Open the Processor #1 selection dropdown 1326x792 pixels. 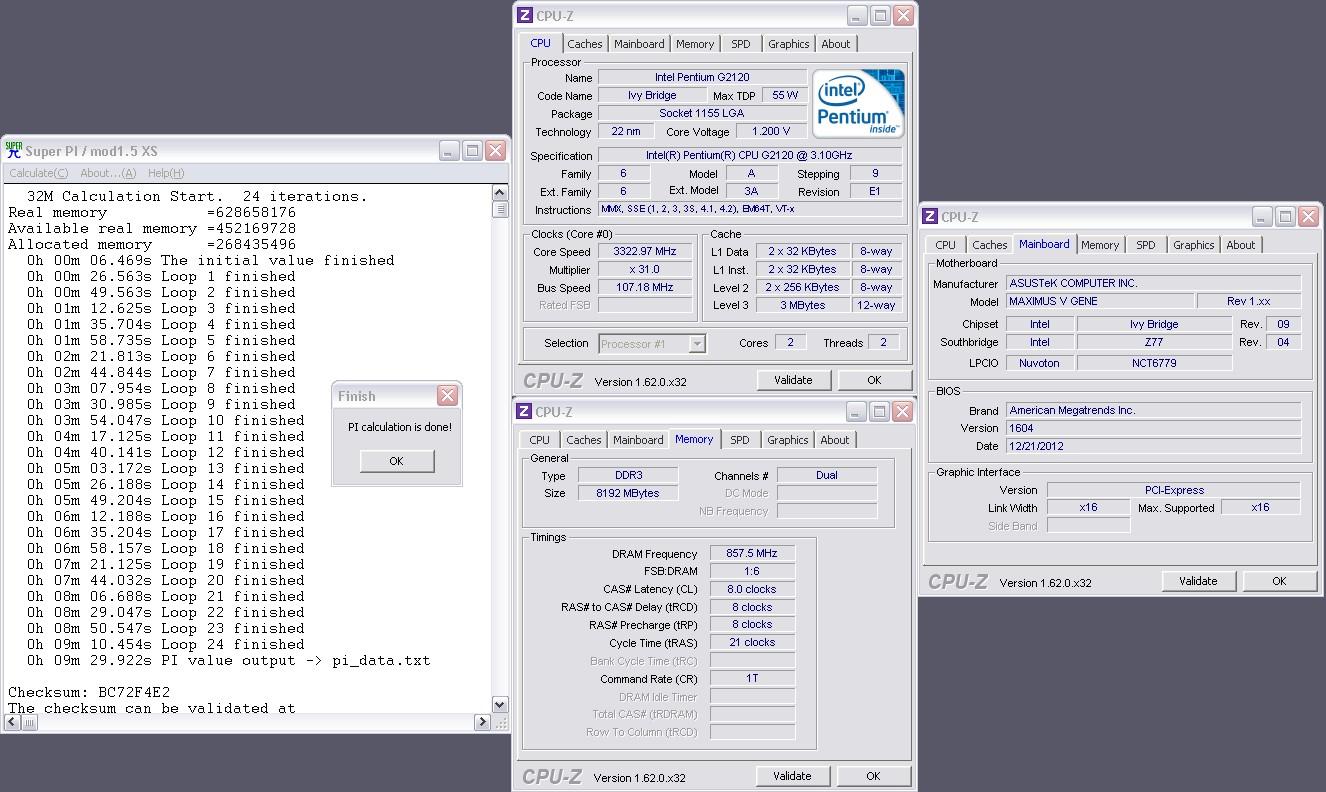[x=652, y=343]
